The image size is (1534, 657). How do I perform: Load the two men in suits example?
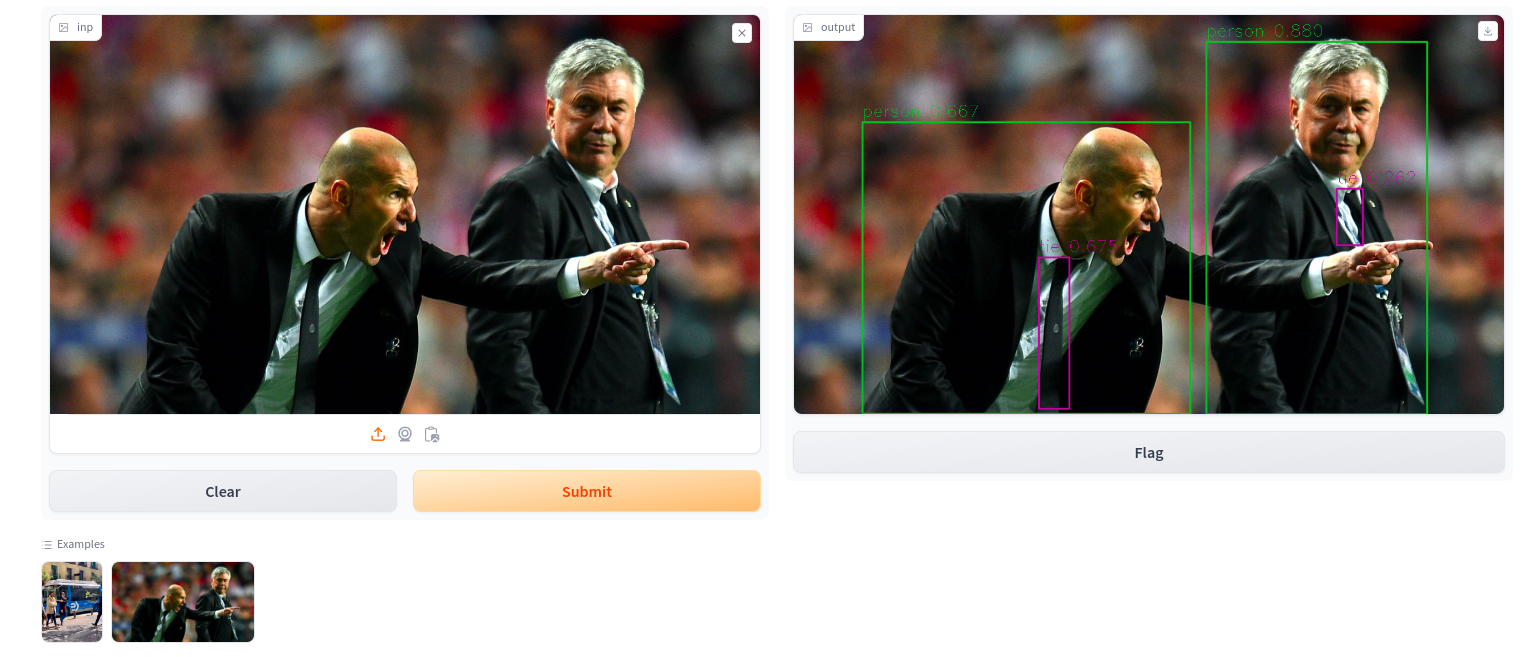(183, 602)
